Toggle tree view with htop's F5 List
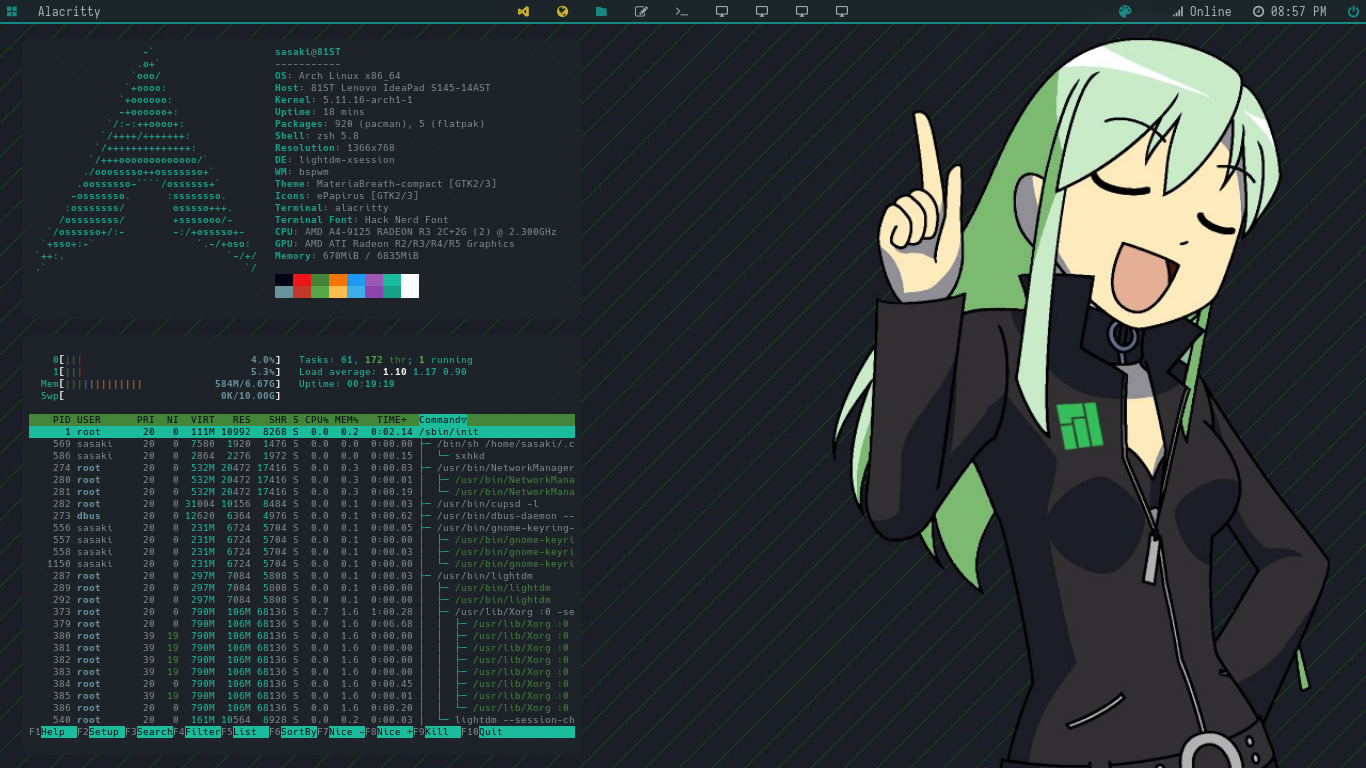1366x768 pixels. coord(245,731)
